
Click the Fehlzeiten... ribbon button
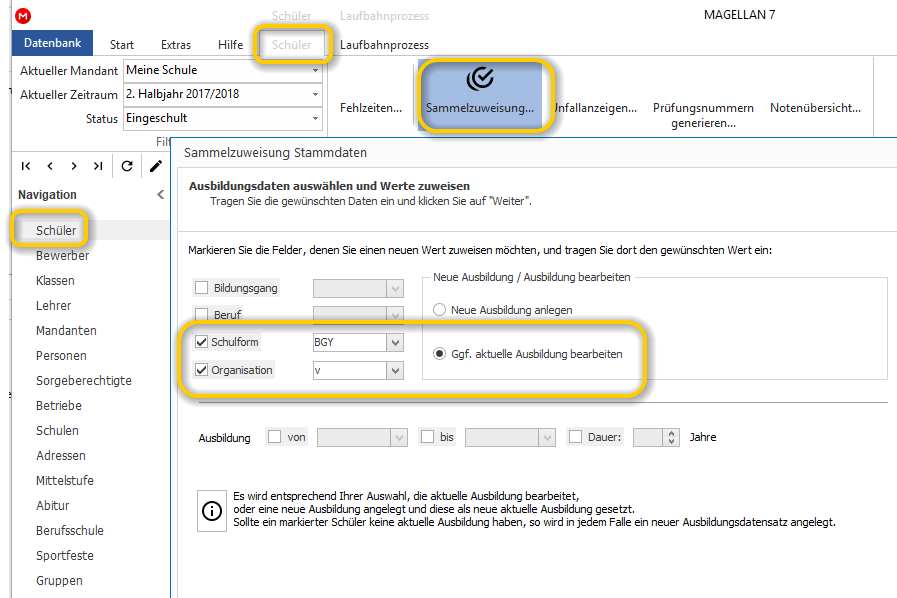tap(371, 108)
